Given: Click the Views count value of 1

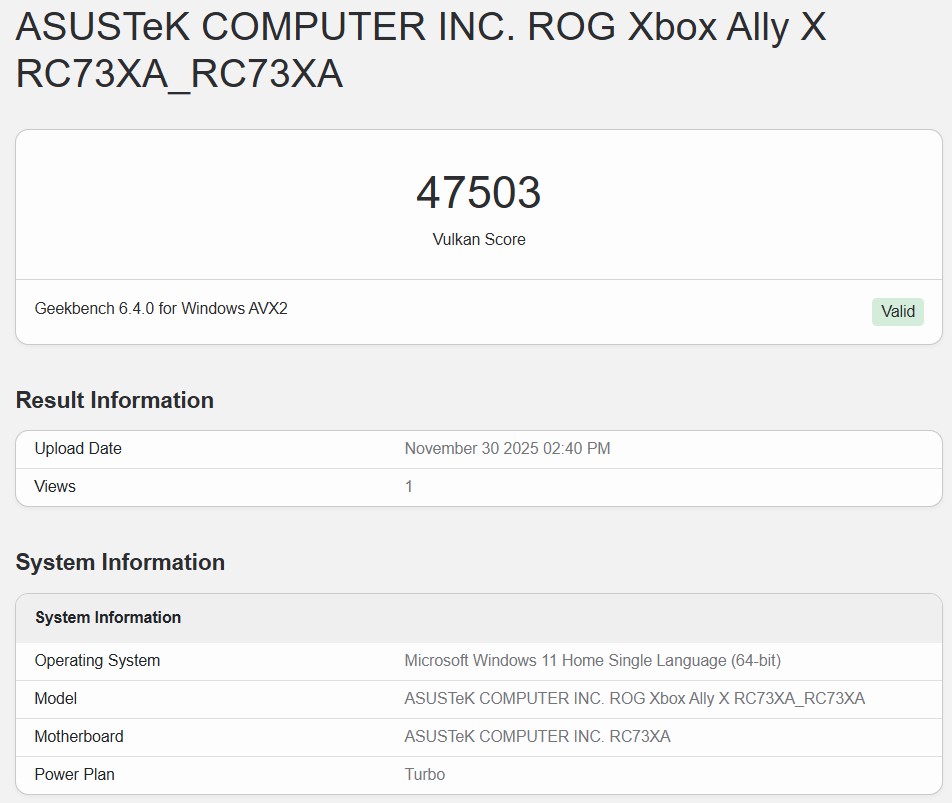Looking at the screenshot, I should [x=409, y=486].
